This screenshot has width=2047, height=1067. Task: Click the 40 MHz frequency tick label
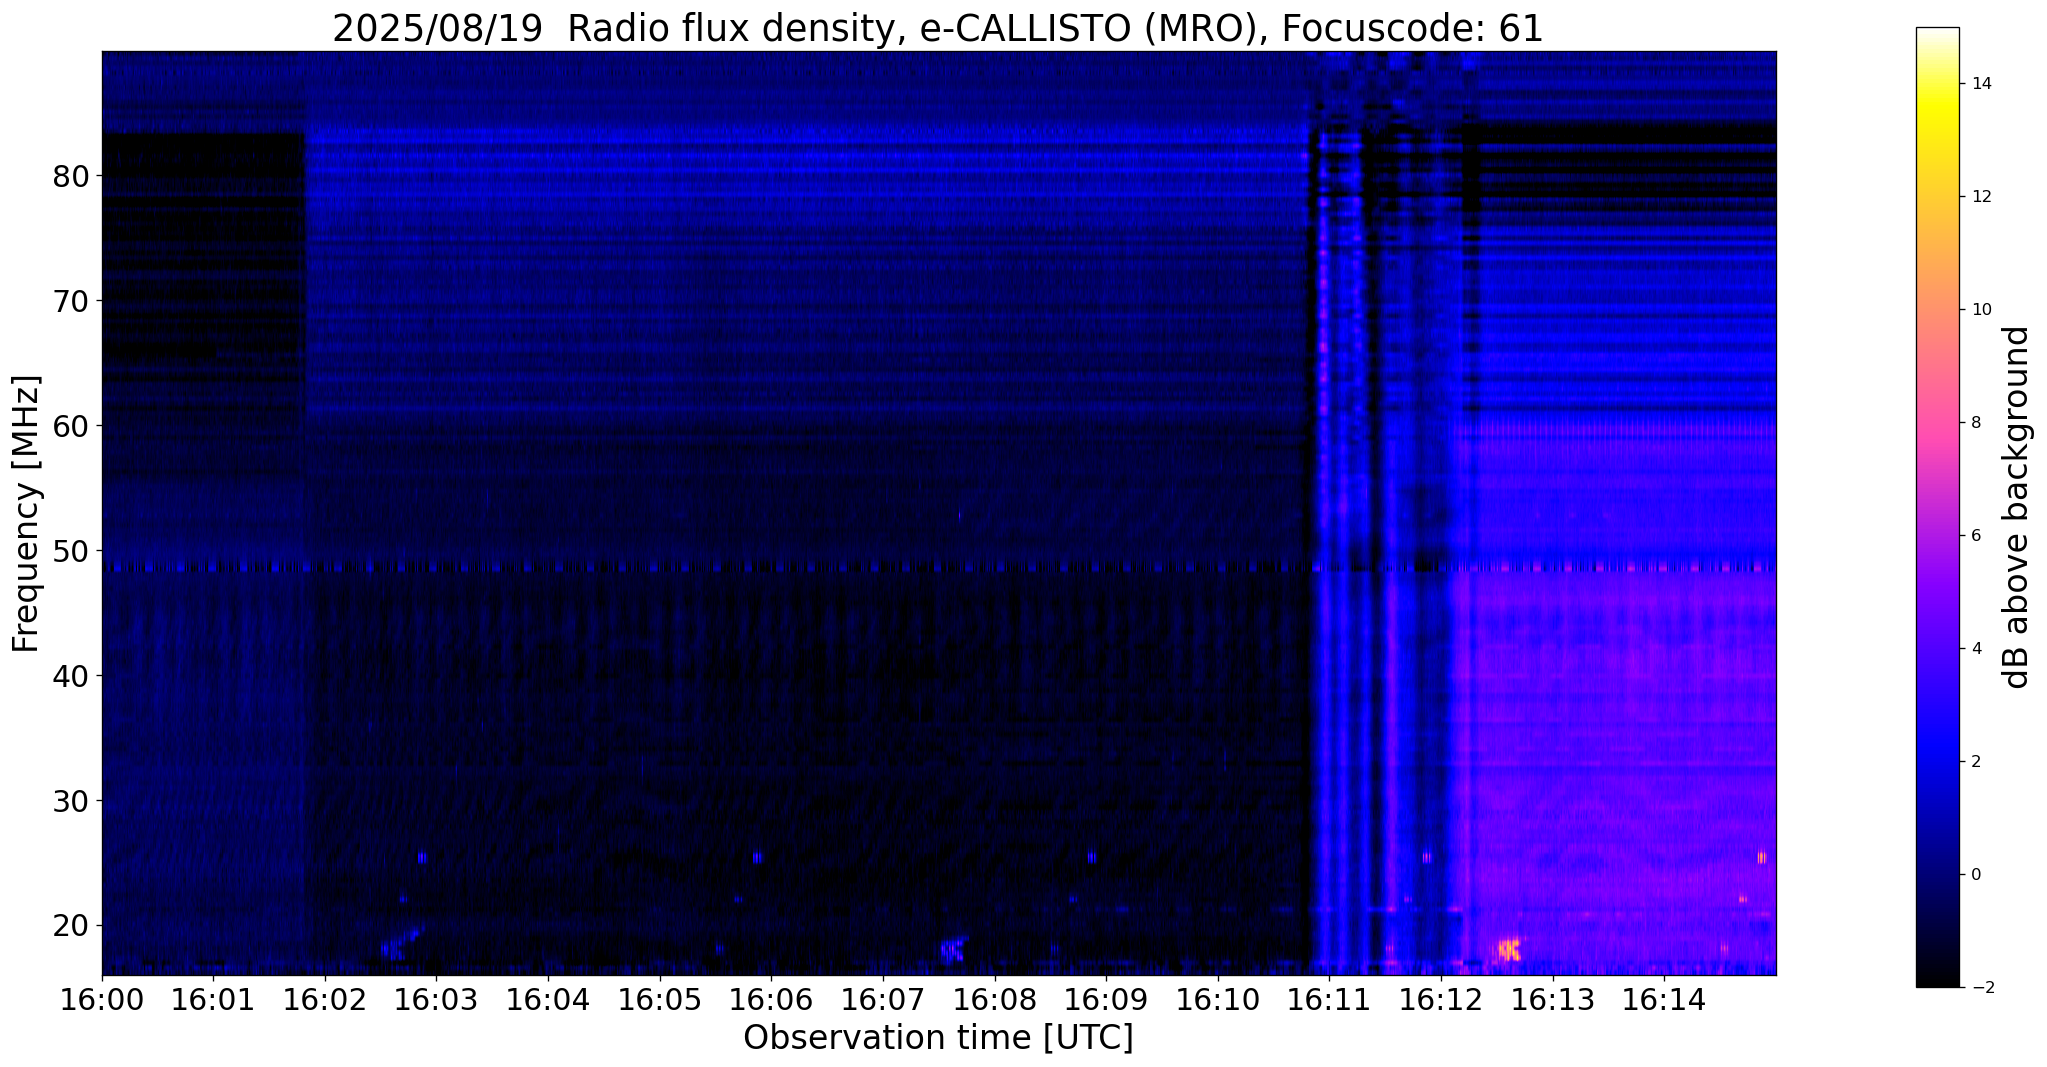pos(71,676)
